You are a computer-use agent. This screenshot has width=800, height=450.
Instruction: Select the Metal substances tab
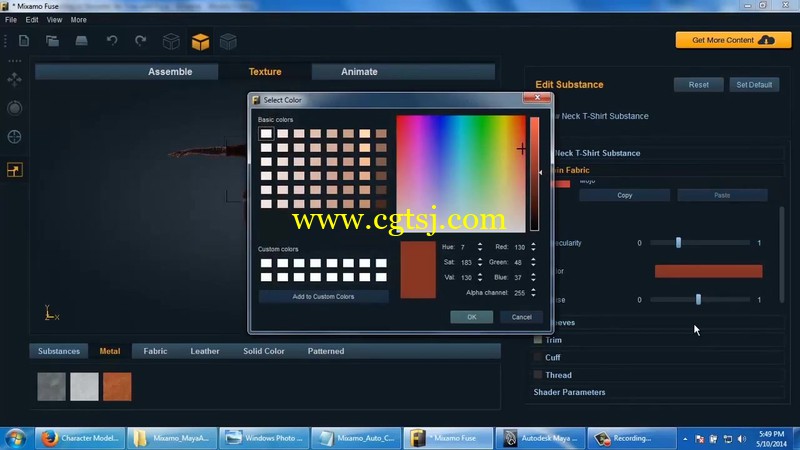[110, 351]
